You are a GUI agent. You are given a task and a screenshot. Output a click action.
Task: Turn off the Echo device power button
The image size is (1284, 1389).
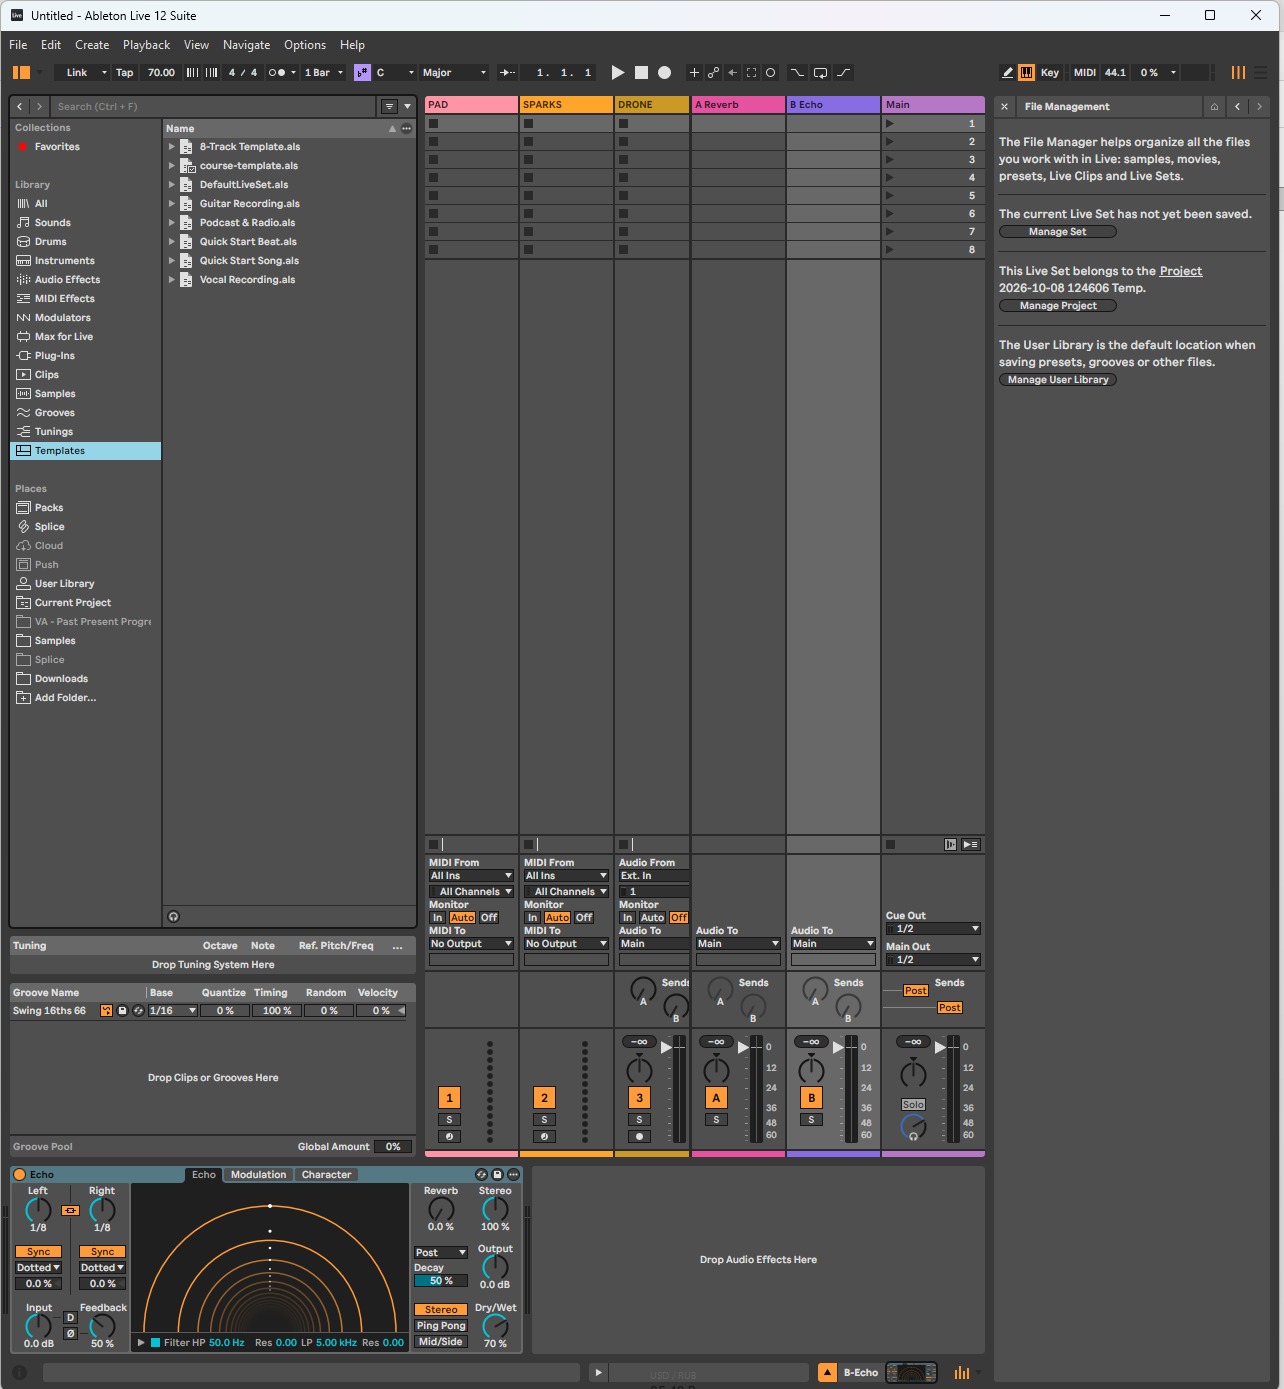click(20, 1175)
